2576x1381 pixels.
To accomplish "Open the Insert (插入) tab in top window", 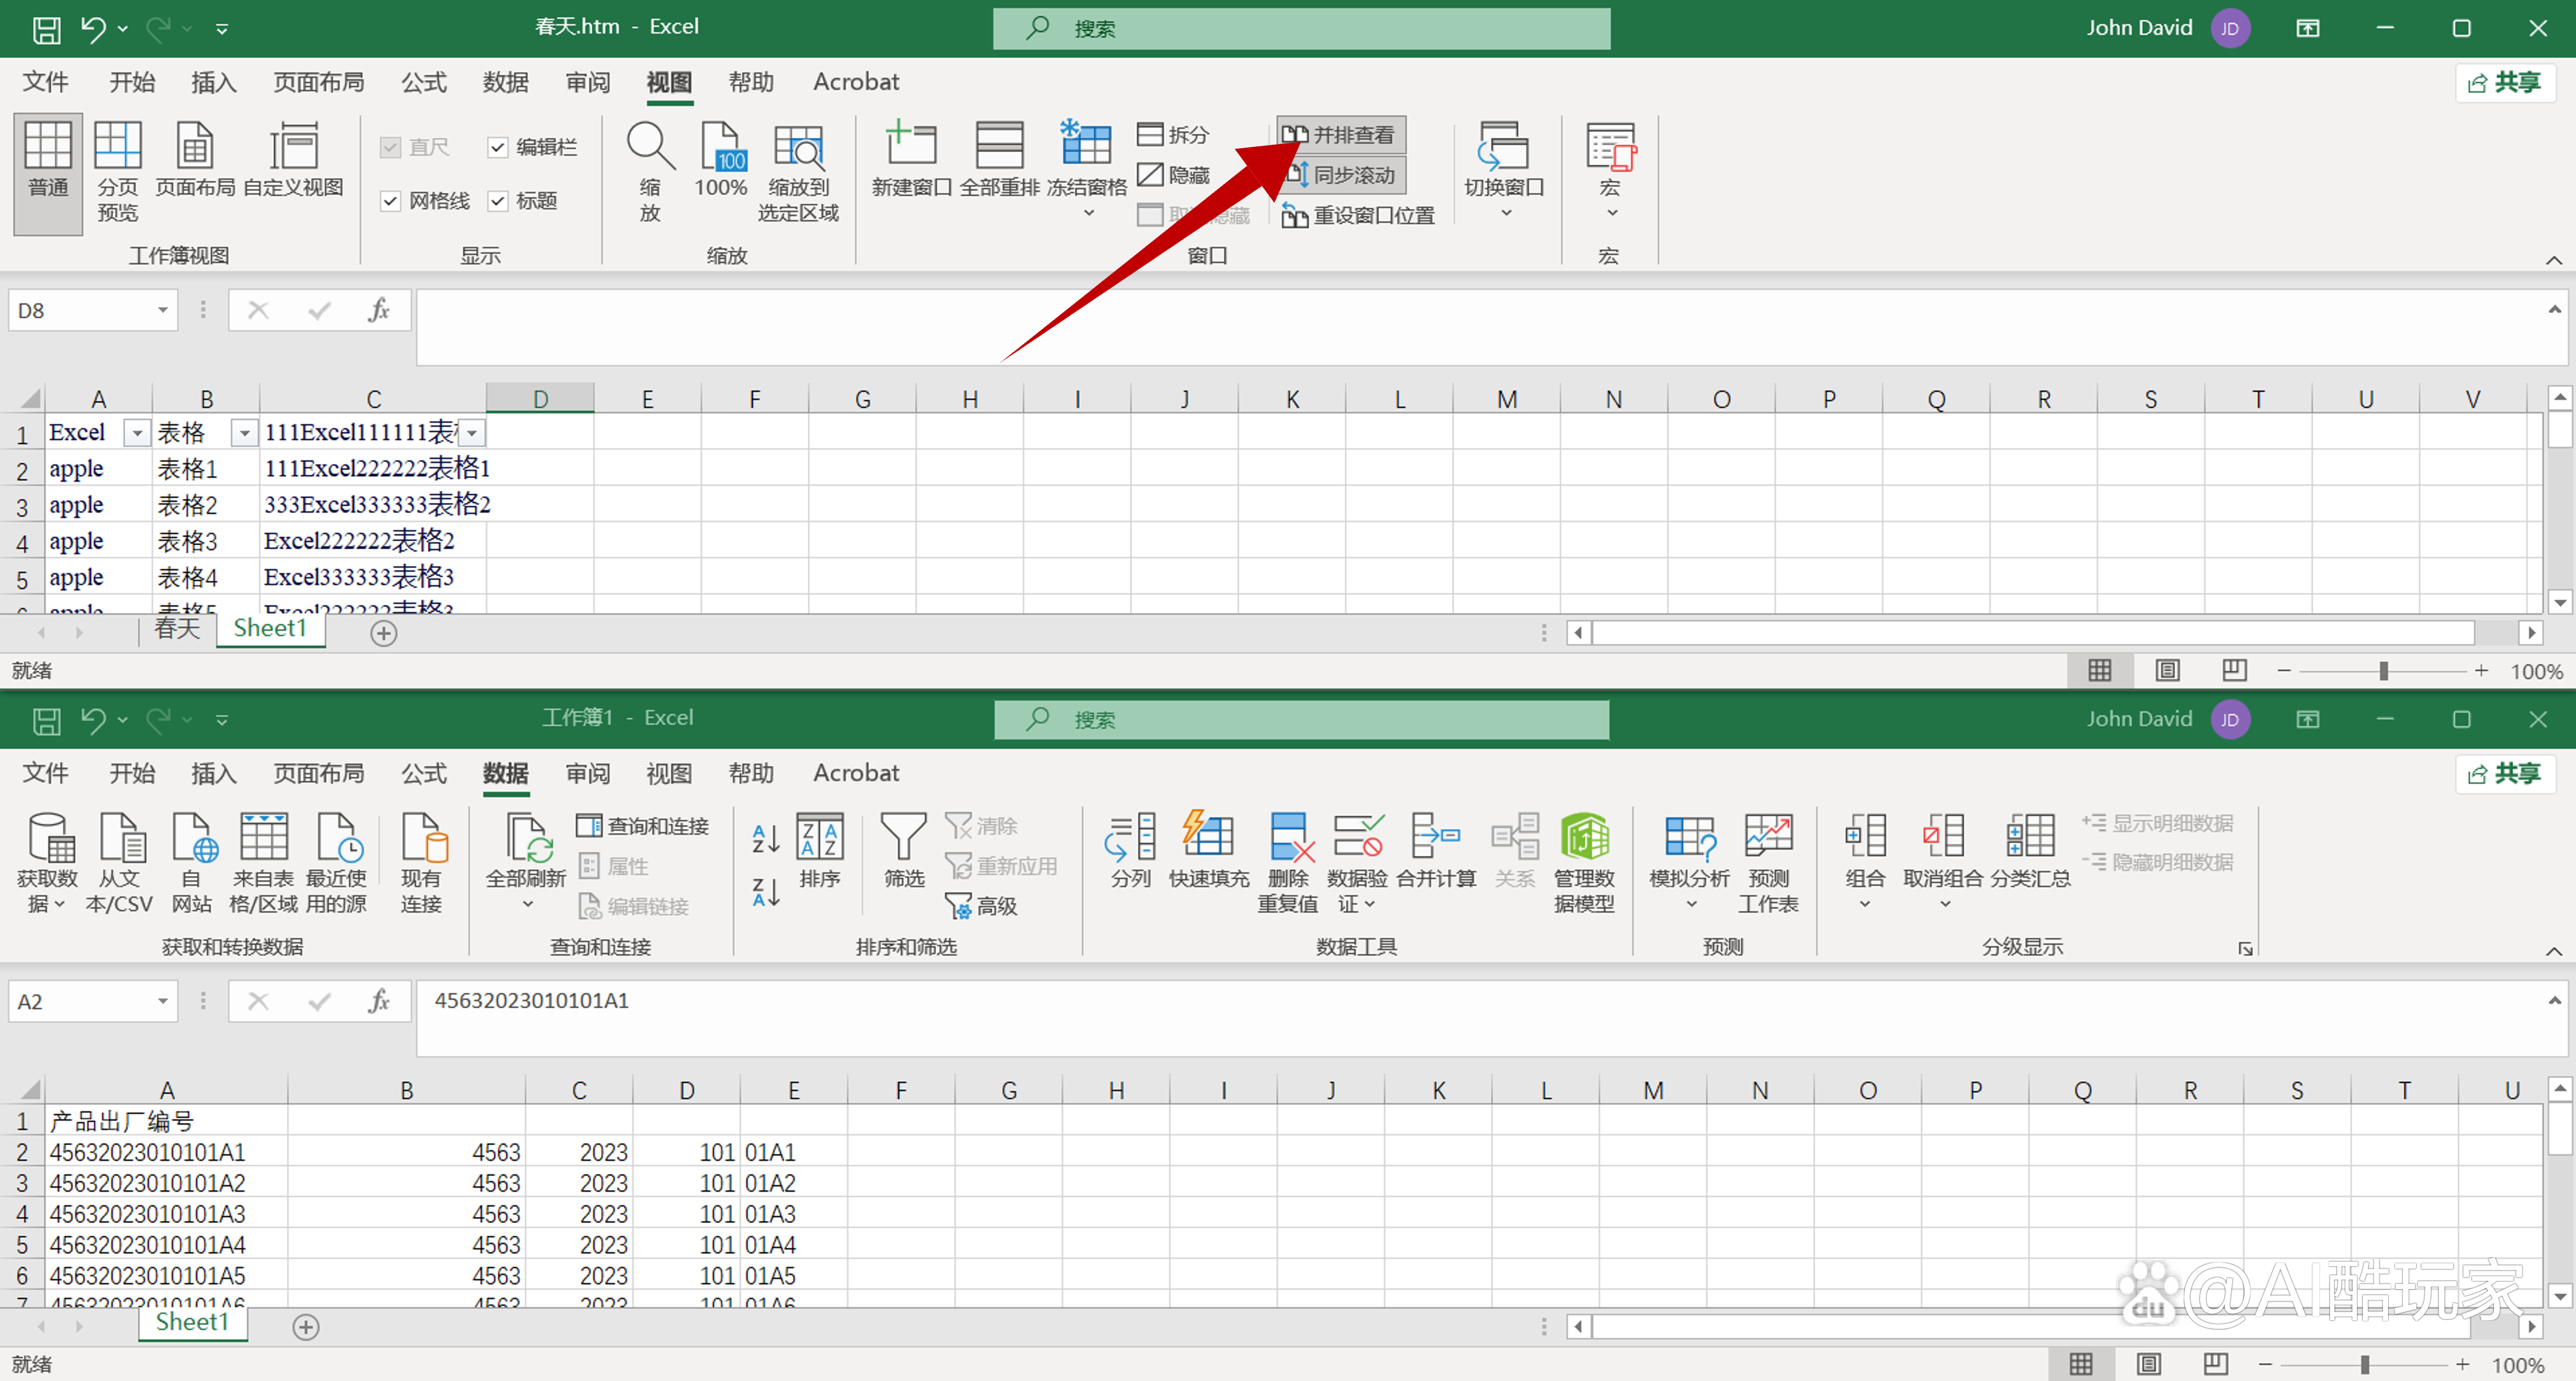I will coord(213,82).
